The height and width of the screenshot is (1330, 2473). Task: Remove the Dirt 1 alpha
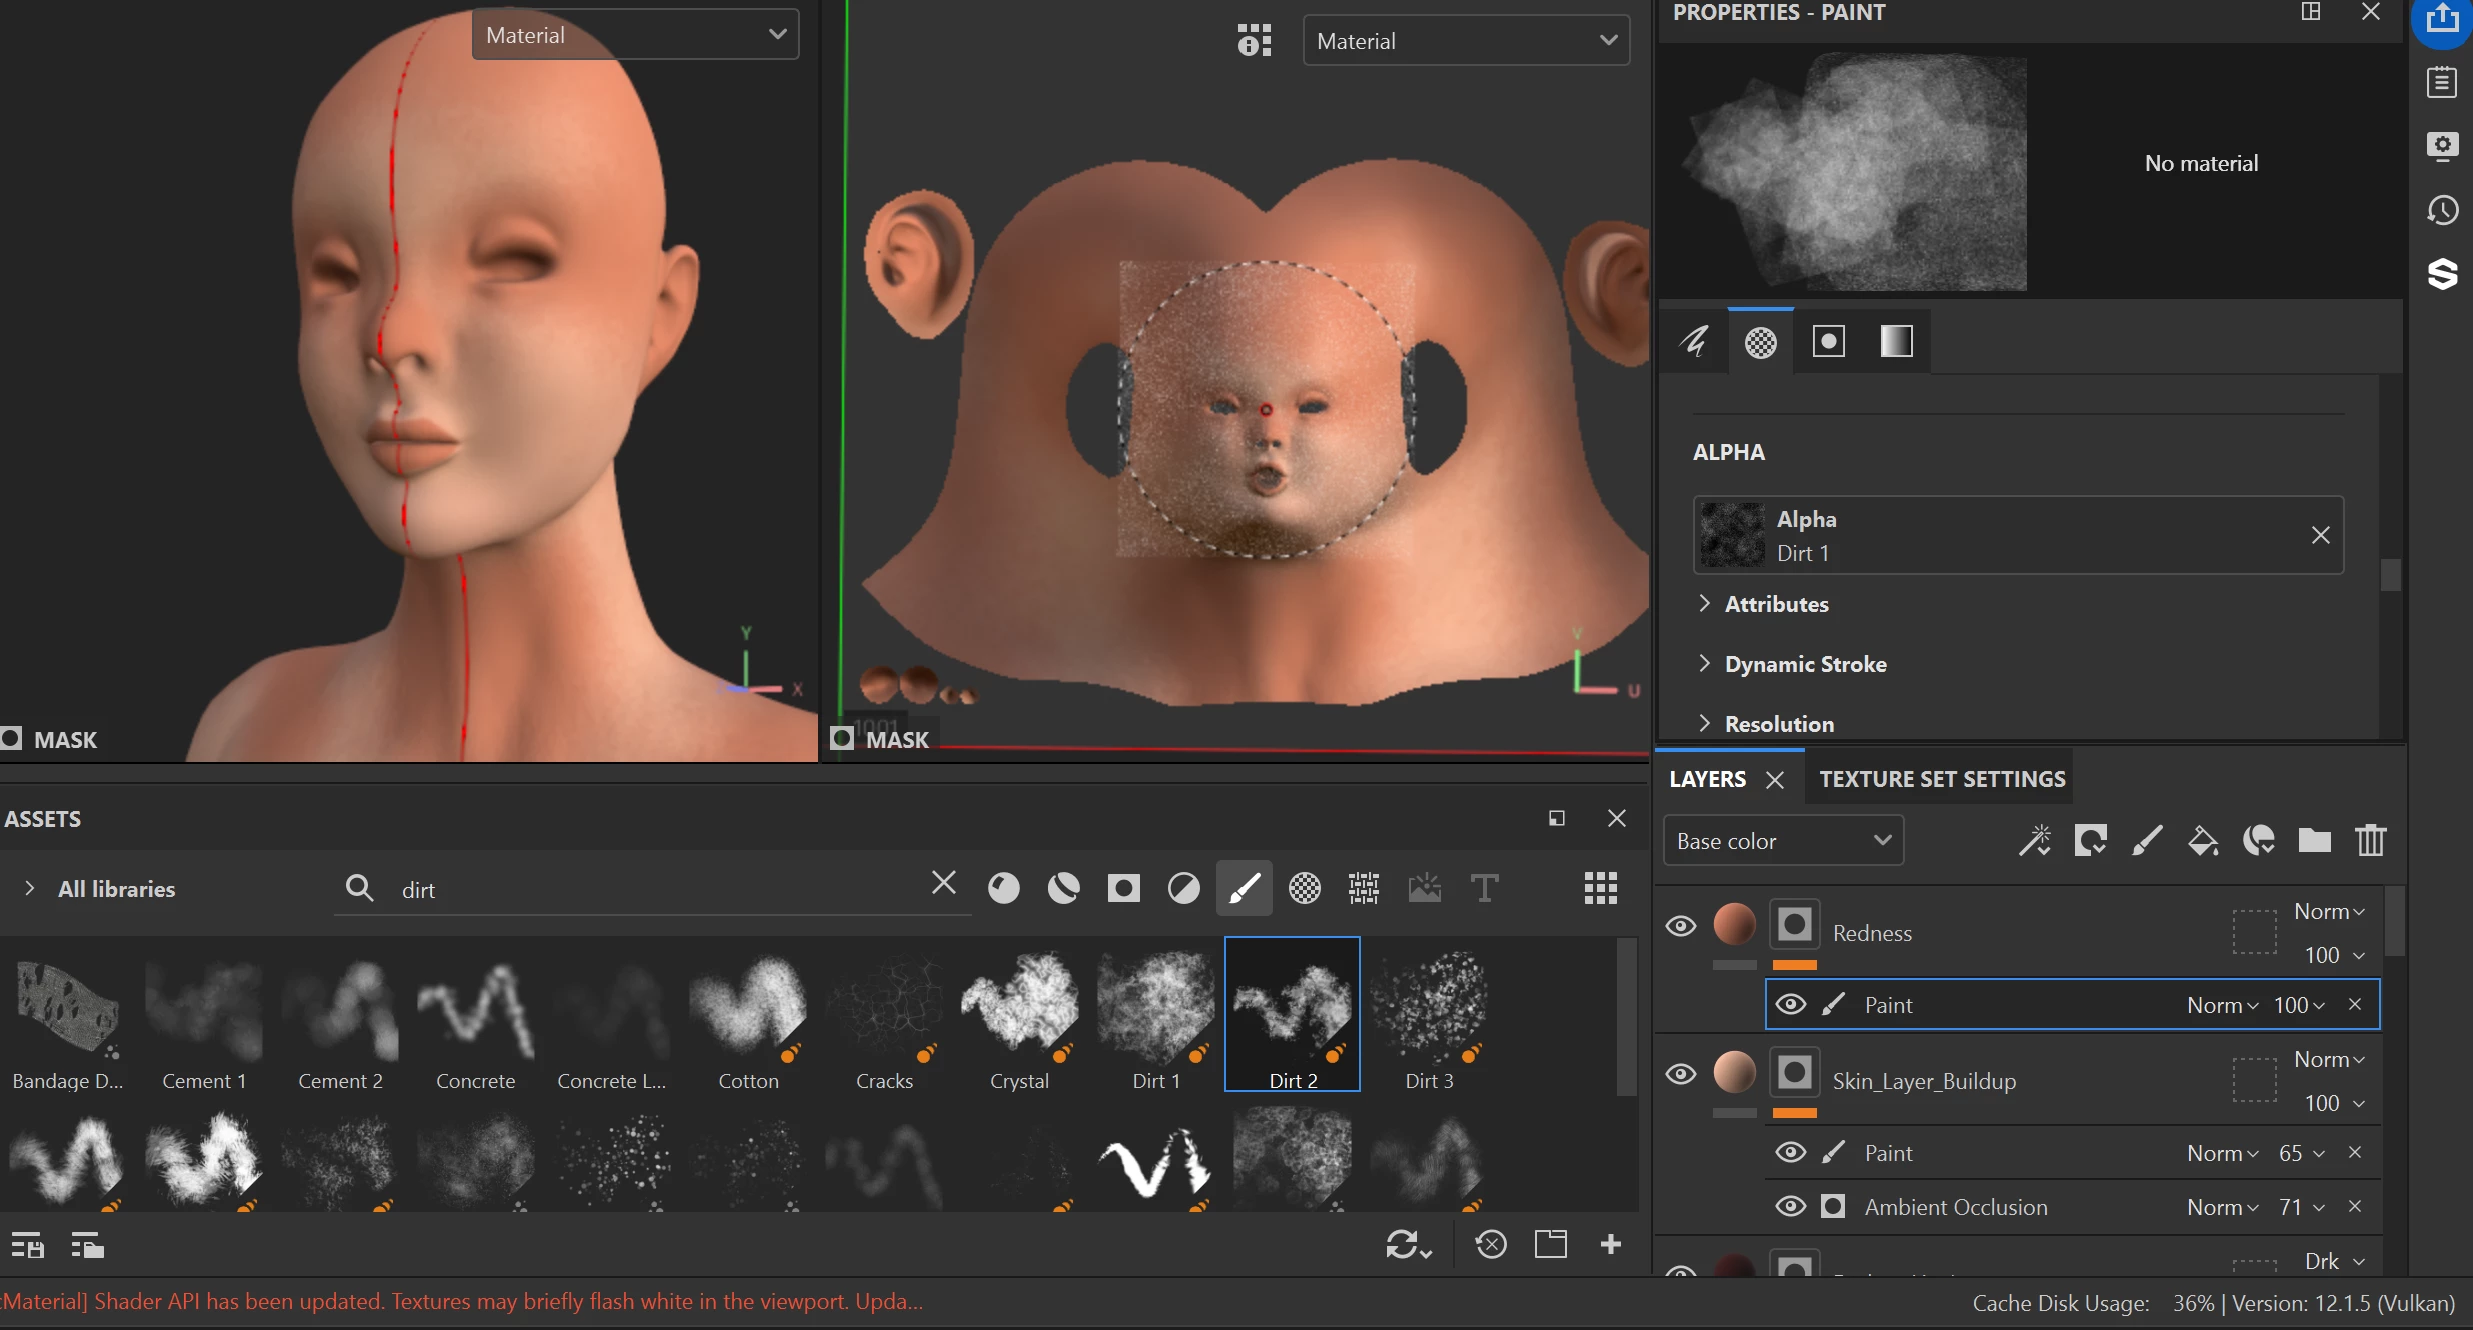2320,535
